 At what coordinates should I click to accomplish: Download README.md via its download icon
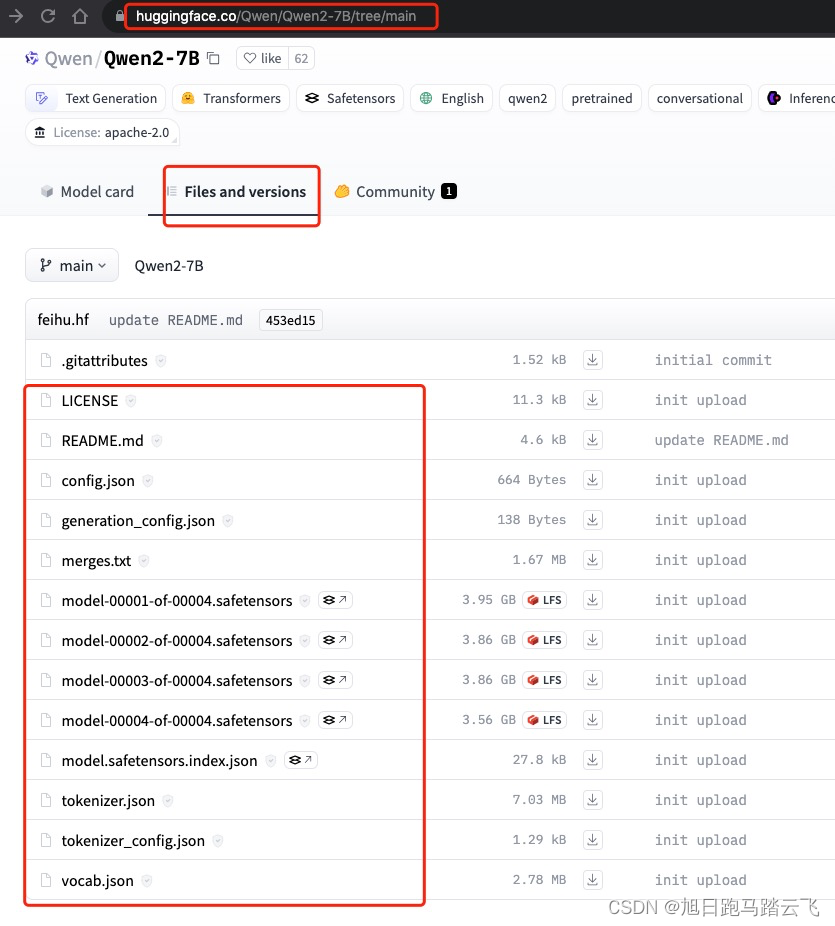[593, 440]
